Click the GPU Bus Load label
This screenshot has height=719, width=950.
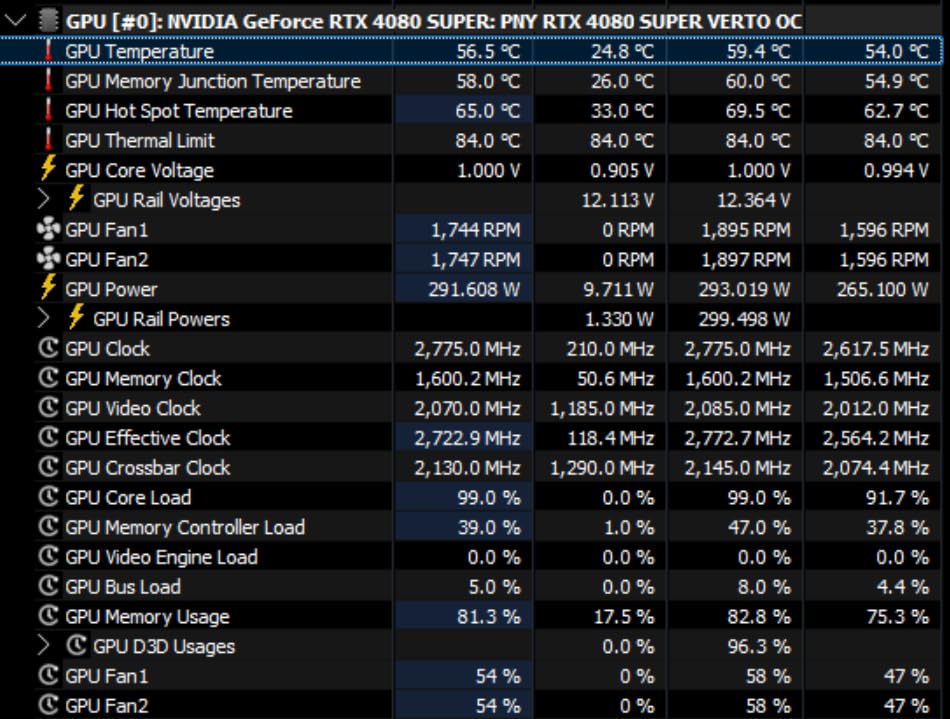[122, 587]
